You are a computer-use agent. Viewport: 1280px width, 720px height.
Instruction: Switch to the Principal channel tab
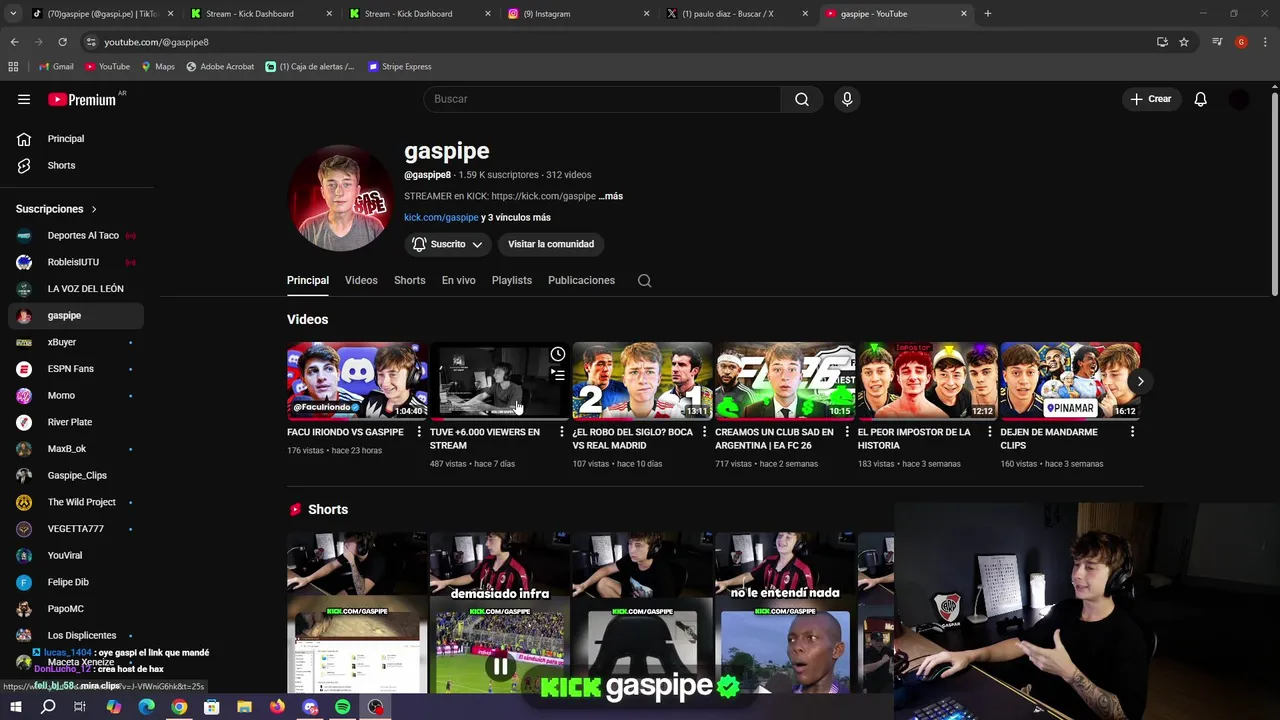pyautogui.click(x=308, y=281)
